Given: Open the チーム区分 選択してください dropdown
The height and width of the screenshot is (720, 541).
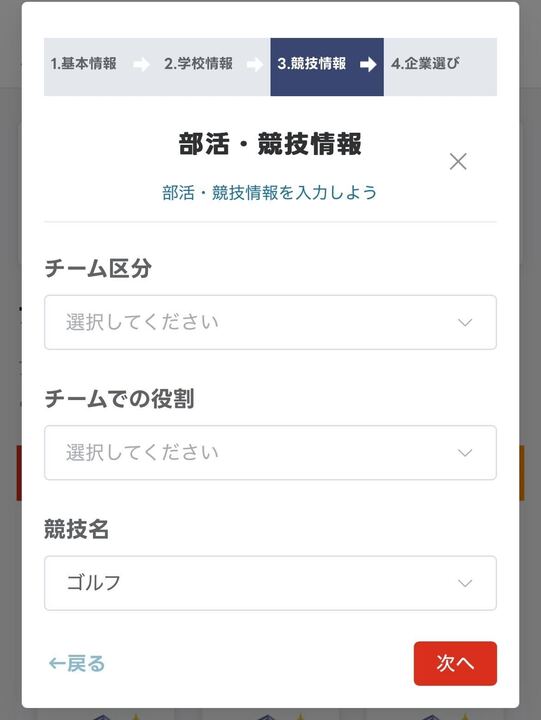Looking at the screenshot, I should click(x=270, y=322).
